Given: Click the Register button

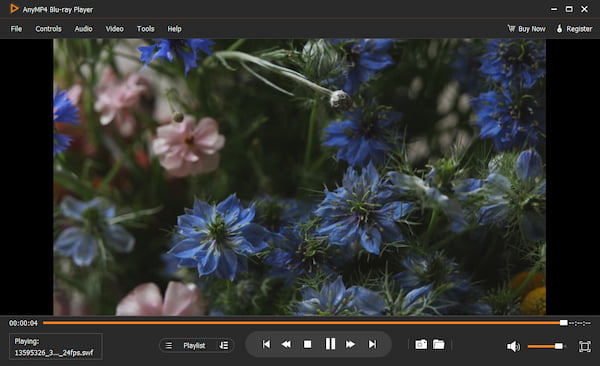Looking at the screenshot, I should pyautogui.click(x=574, y=29).
